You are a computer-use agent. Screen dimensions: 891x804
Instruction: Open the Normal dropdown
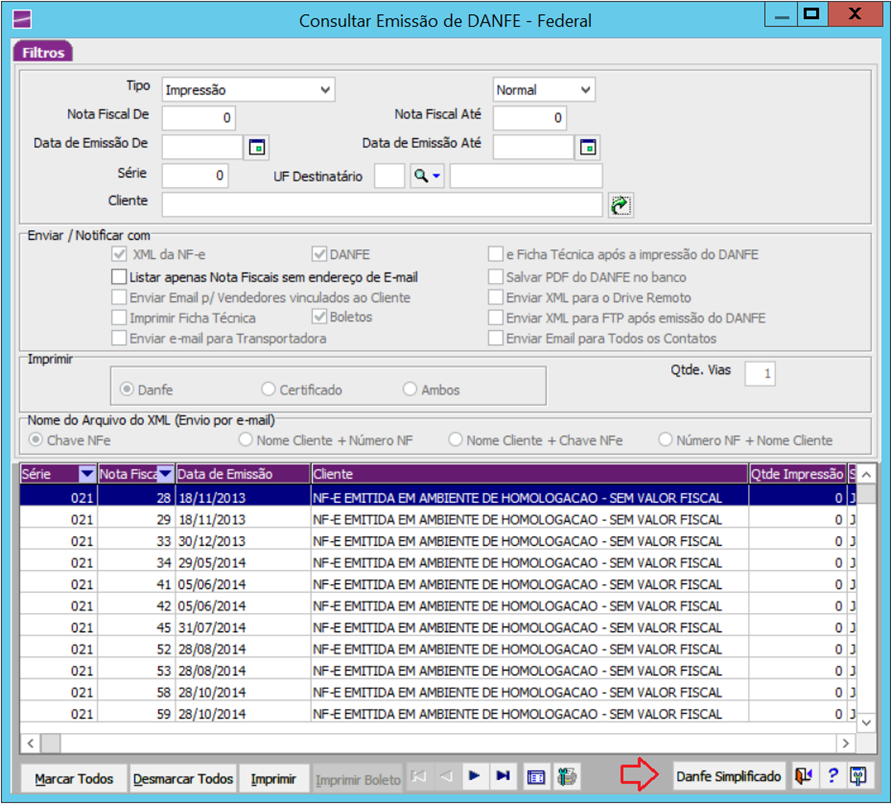pos(544,90)
